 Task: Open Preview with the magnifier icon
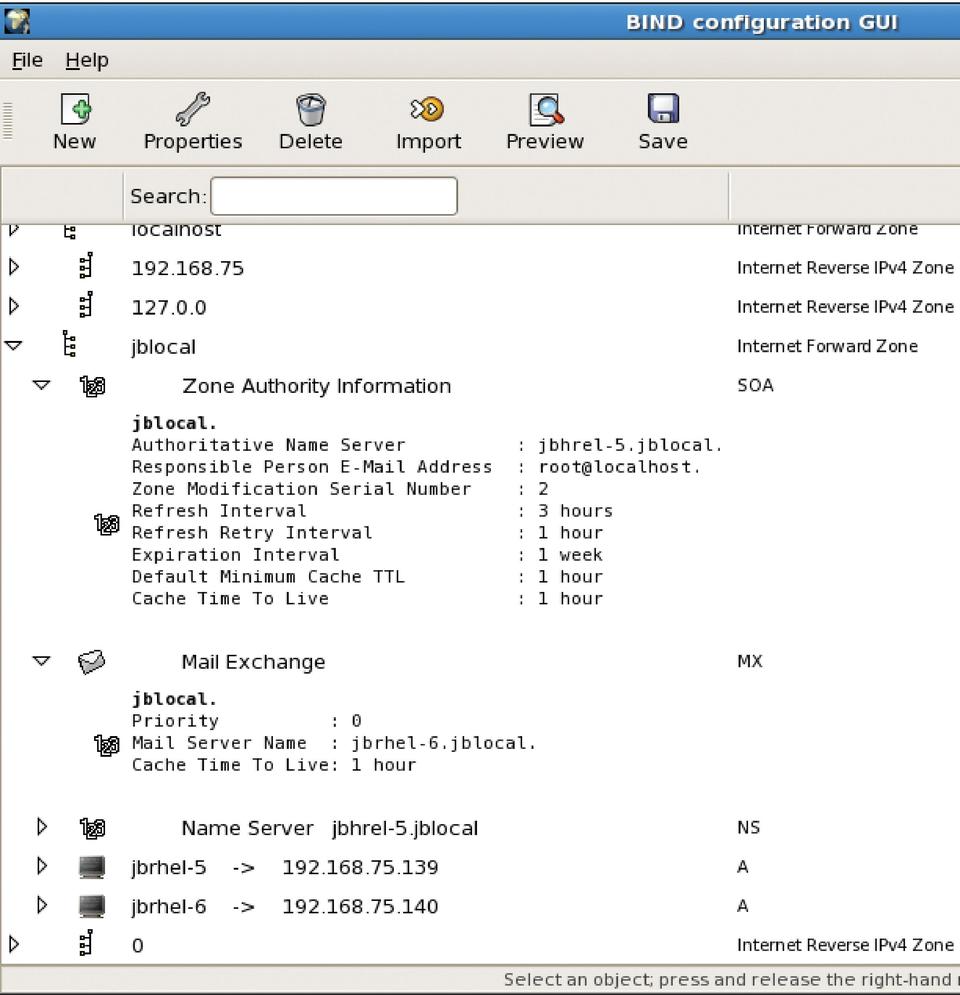545,109
